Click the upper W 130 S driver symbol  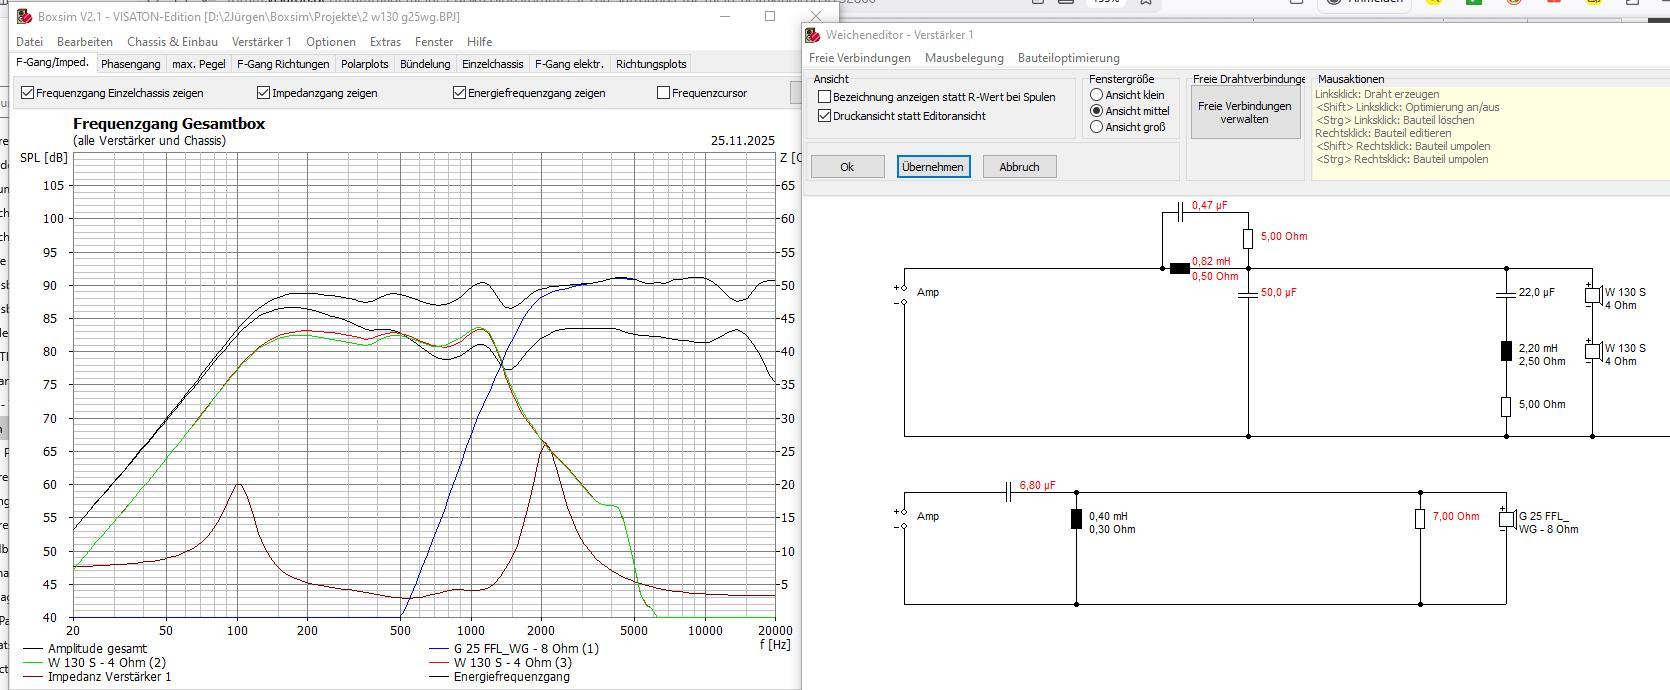[x=1593, y=295]
